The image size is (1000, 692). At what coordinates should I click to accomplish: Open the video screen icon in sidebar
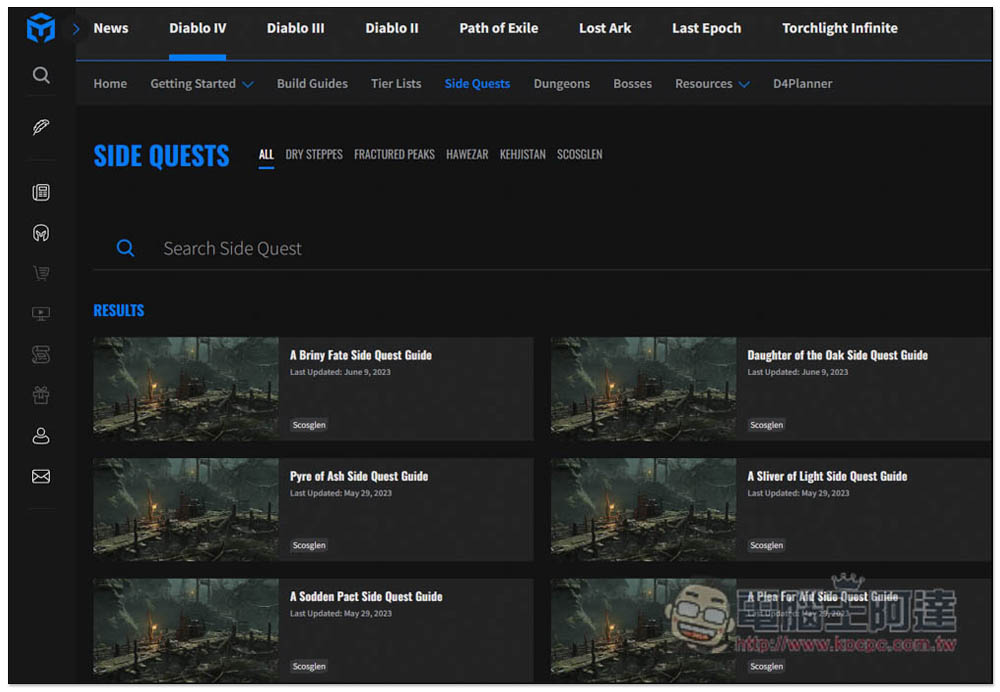point(41,314)
